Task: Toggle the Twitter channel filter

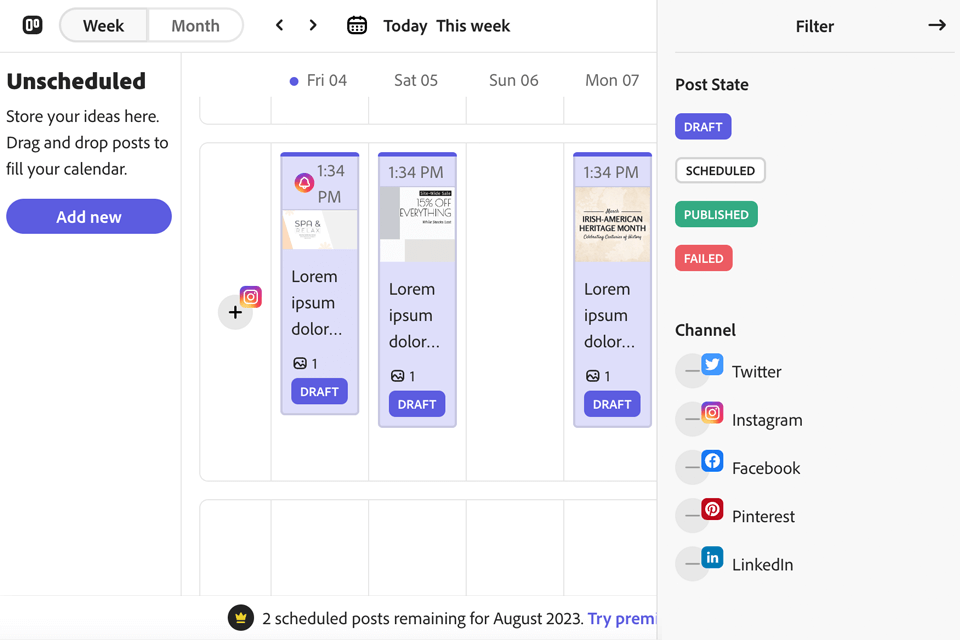Action: (693, 371)
